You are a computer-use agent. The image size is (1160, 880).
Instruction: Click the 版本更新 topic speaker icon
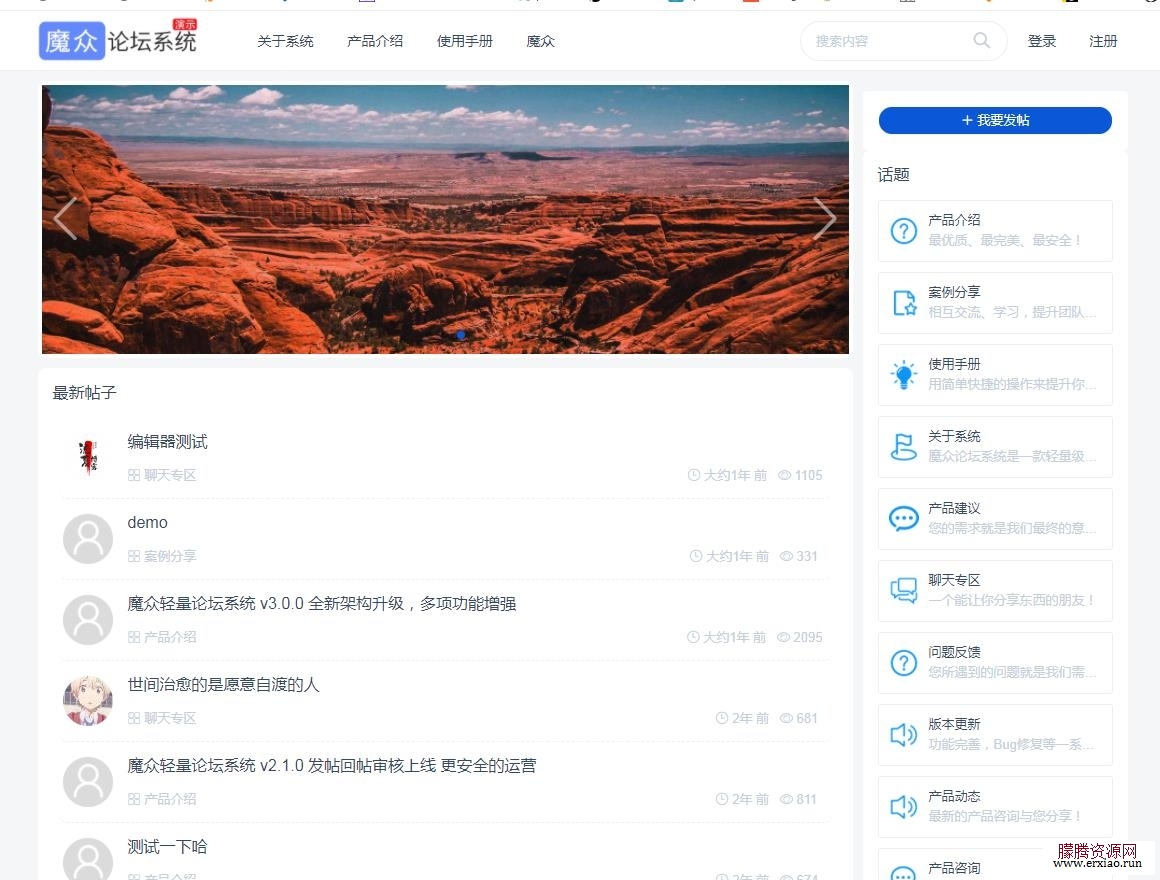coord(903,734)
